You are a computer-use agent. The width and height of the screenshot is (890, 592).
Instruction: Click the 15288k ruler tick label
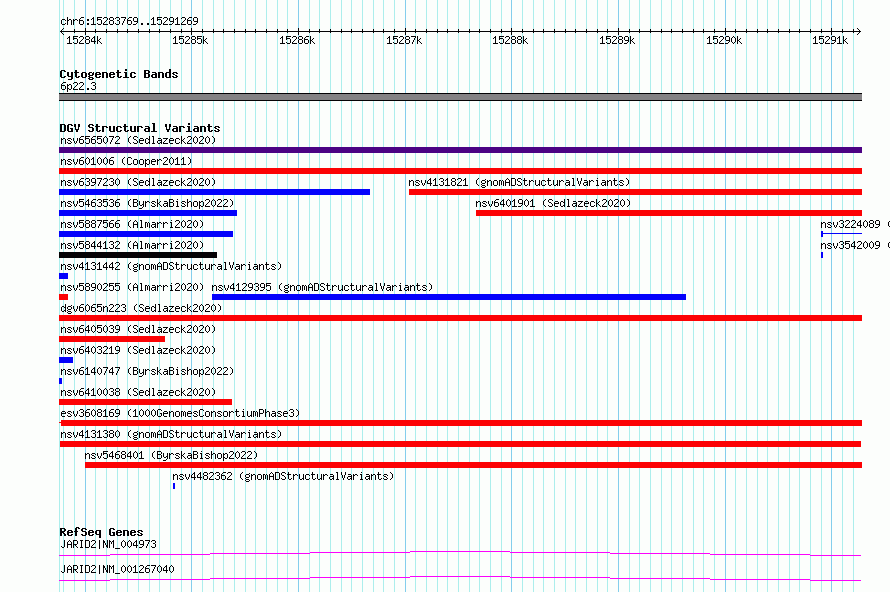510,40
